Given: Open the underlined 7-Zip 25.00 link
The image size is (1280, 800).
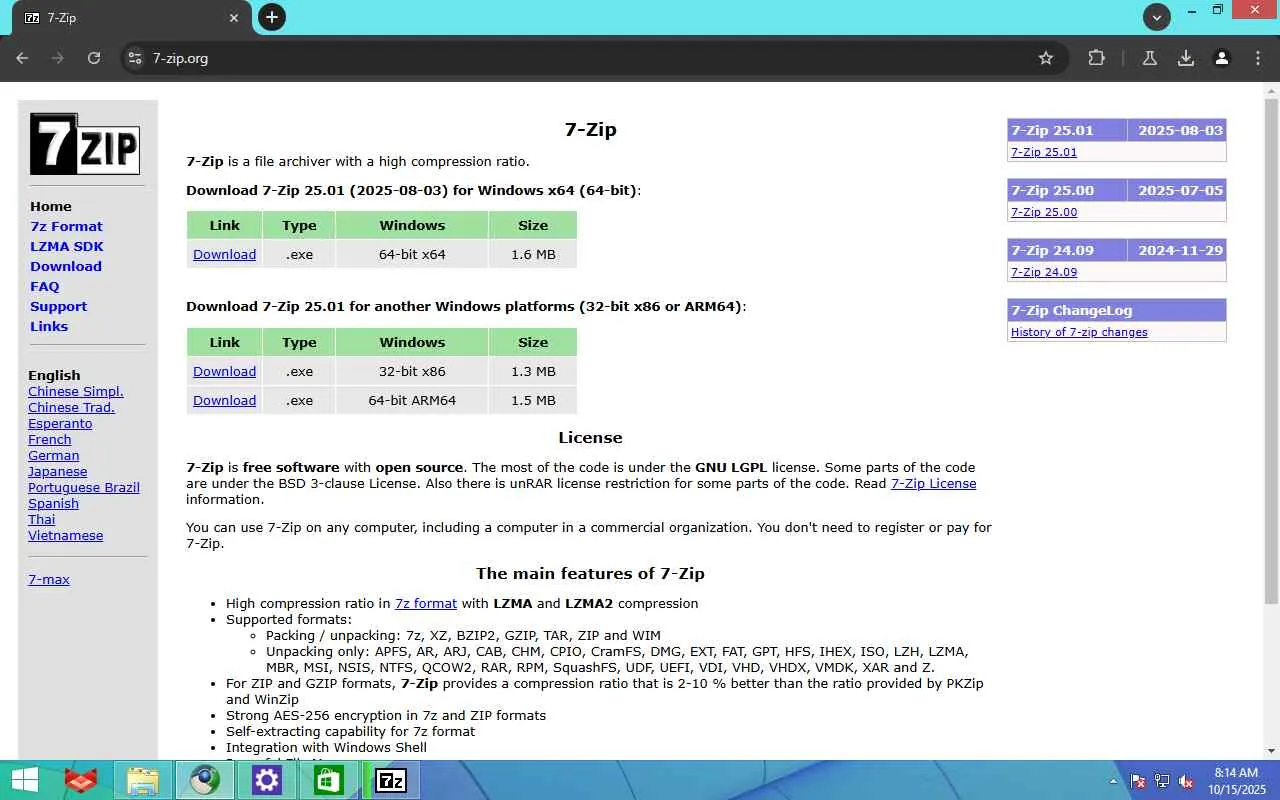Looking at the screenshot, I should pyautogui.click(x=1044, y=212).
